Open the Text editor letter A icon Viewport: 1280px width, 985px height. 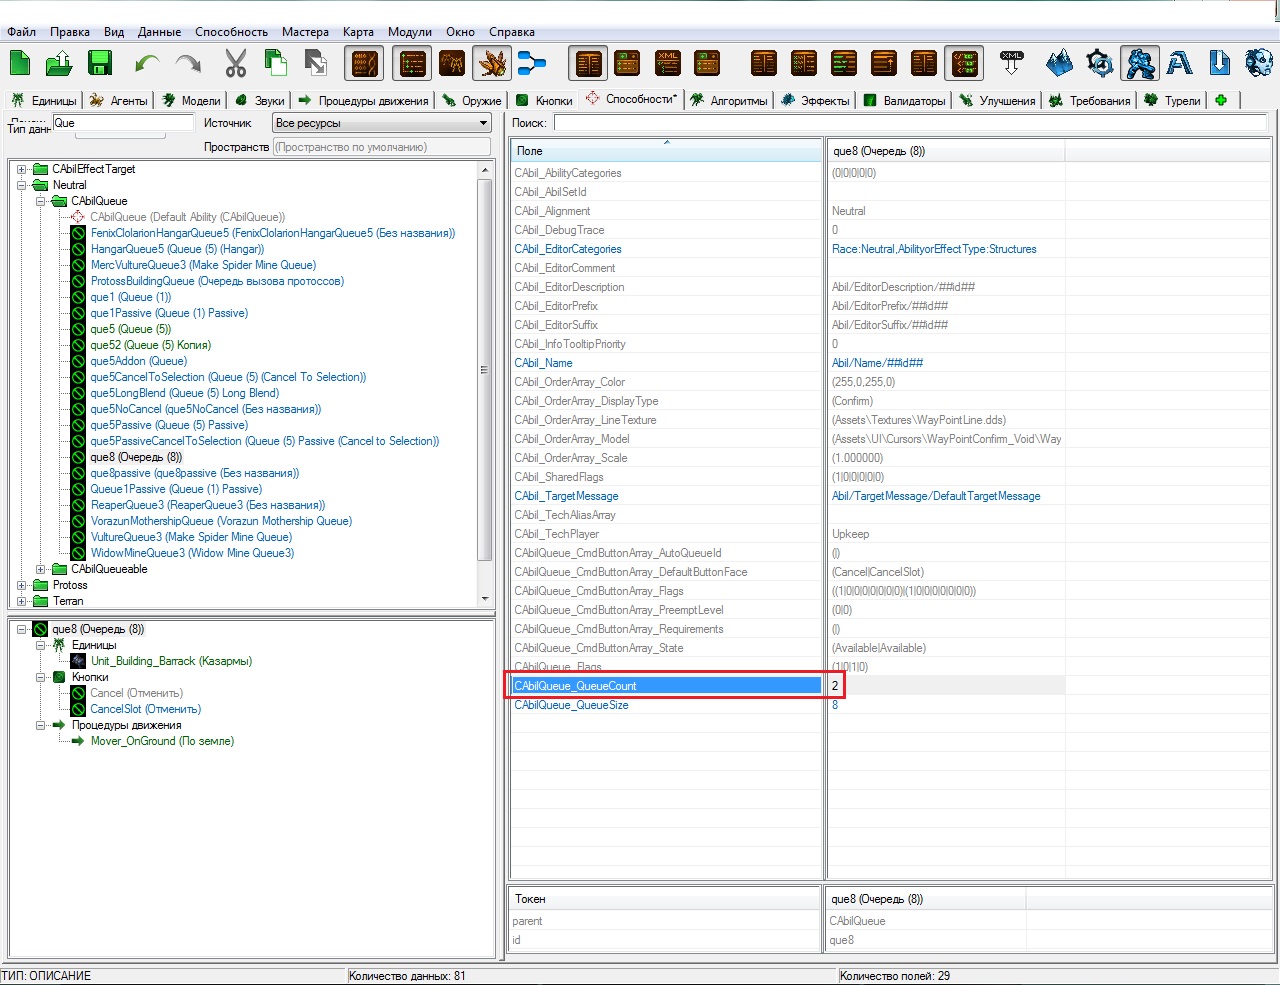[x=1180, y=63]
